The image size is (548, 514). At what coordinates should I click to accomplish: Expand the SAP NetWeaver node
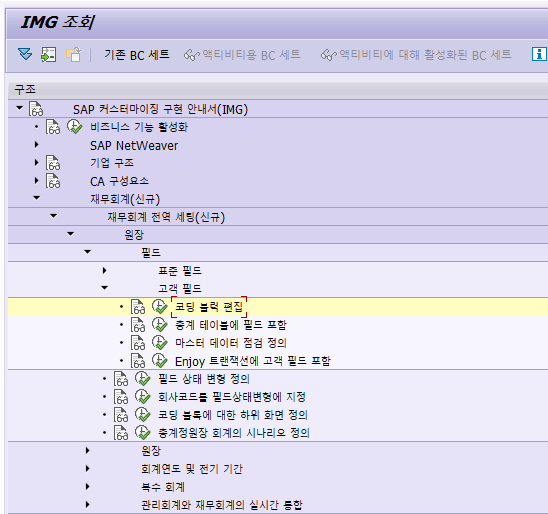[36, 145]
